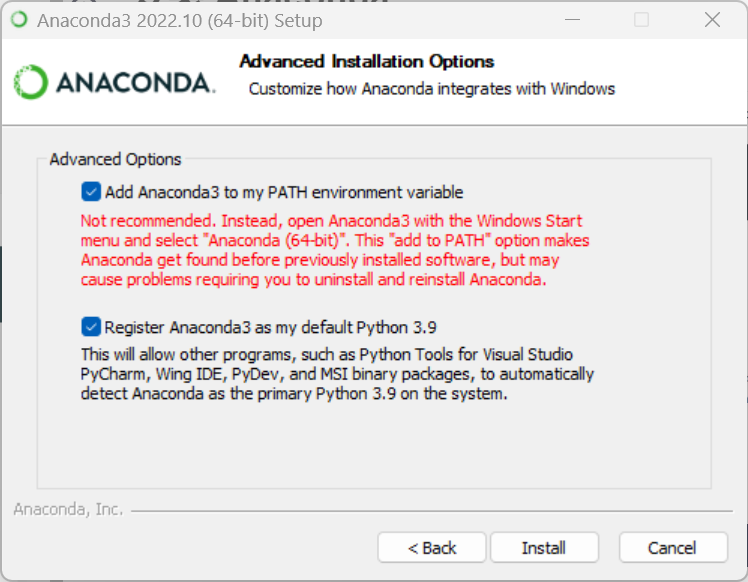
Task: Click the Advanced Installation Options heading
Action: pyautogui.click(x=366, y=62)
